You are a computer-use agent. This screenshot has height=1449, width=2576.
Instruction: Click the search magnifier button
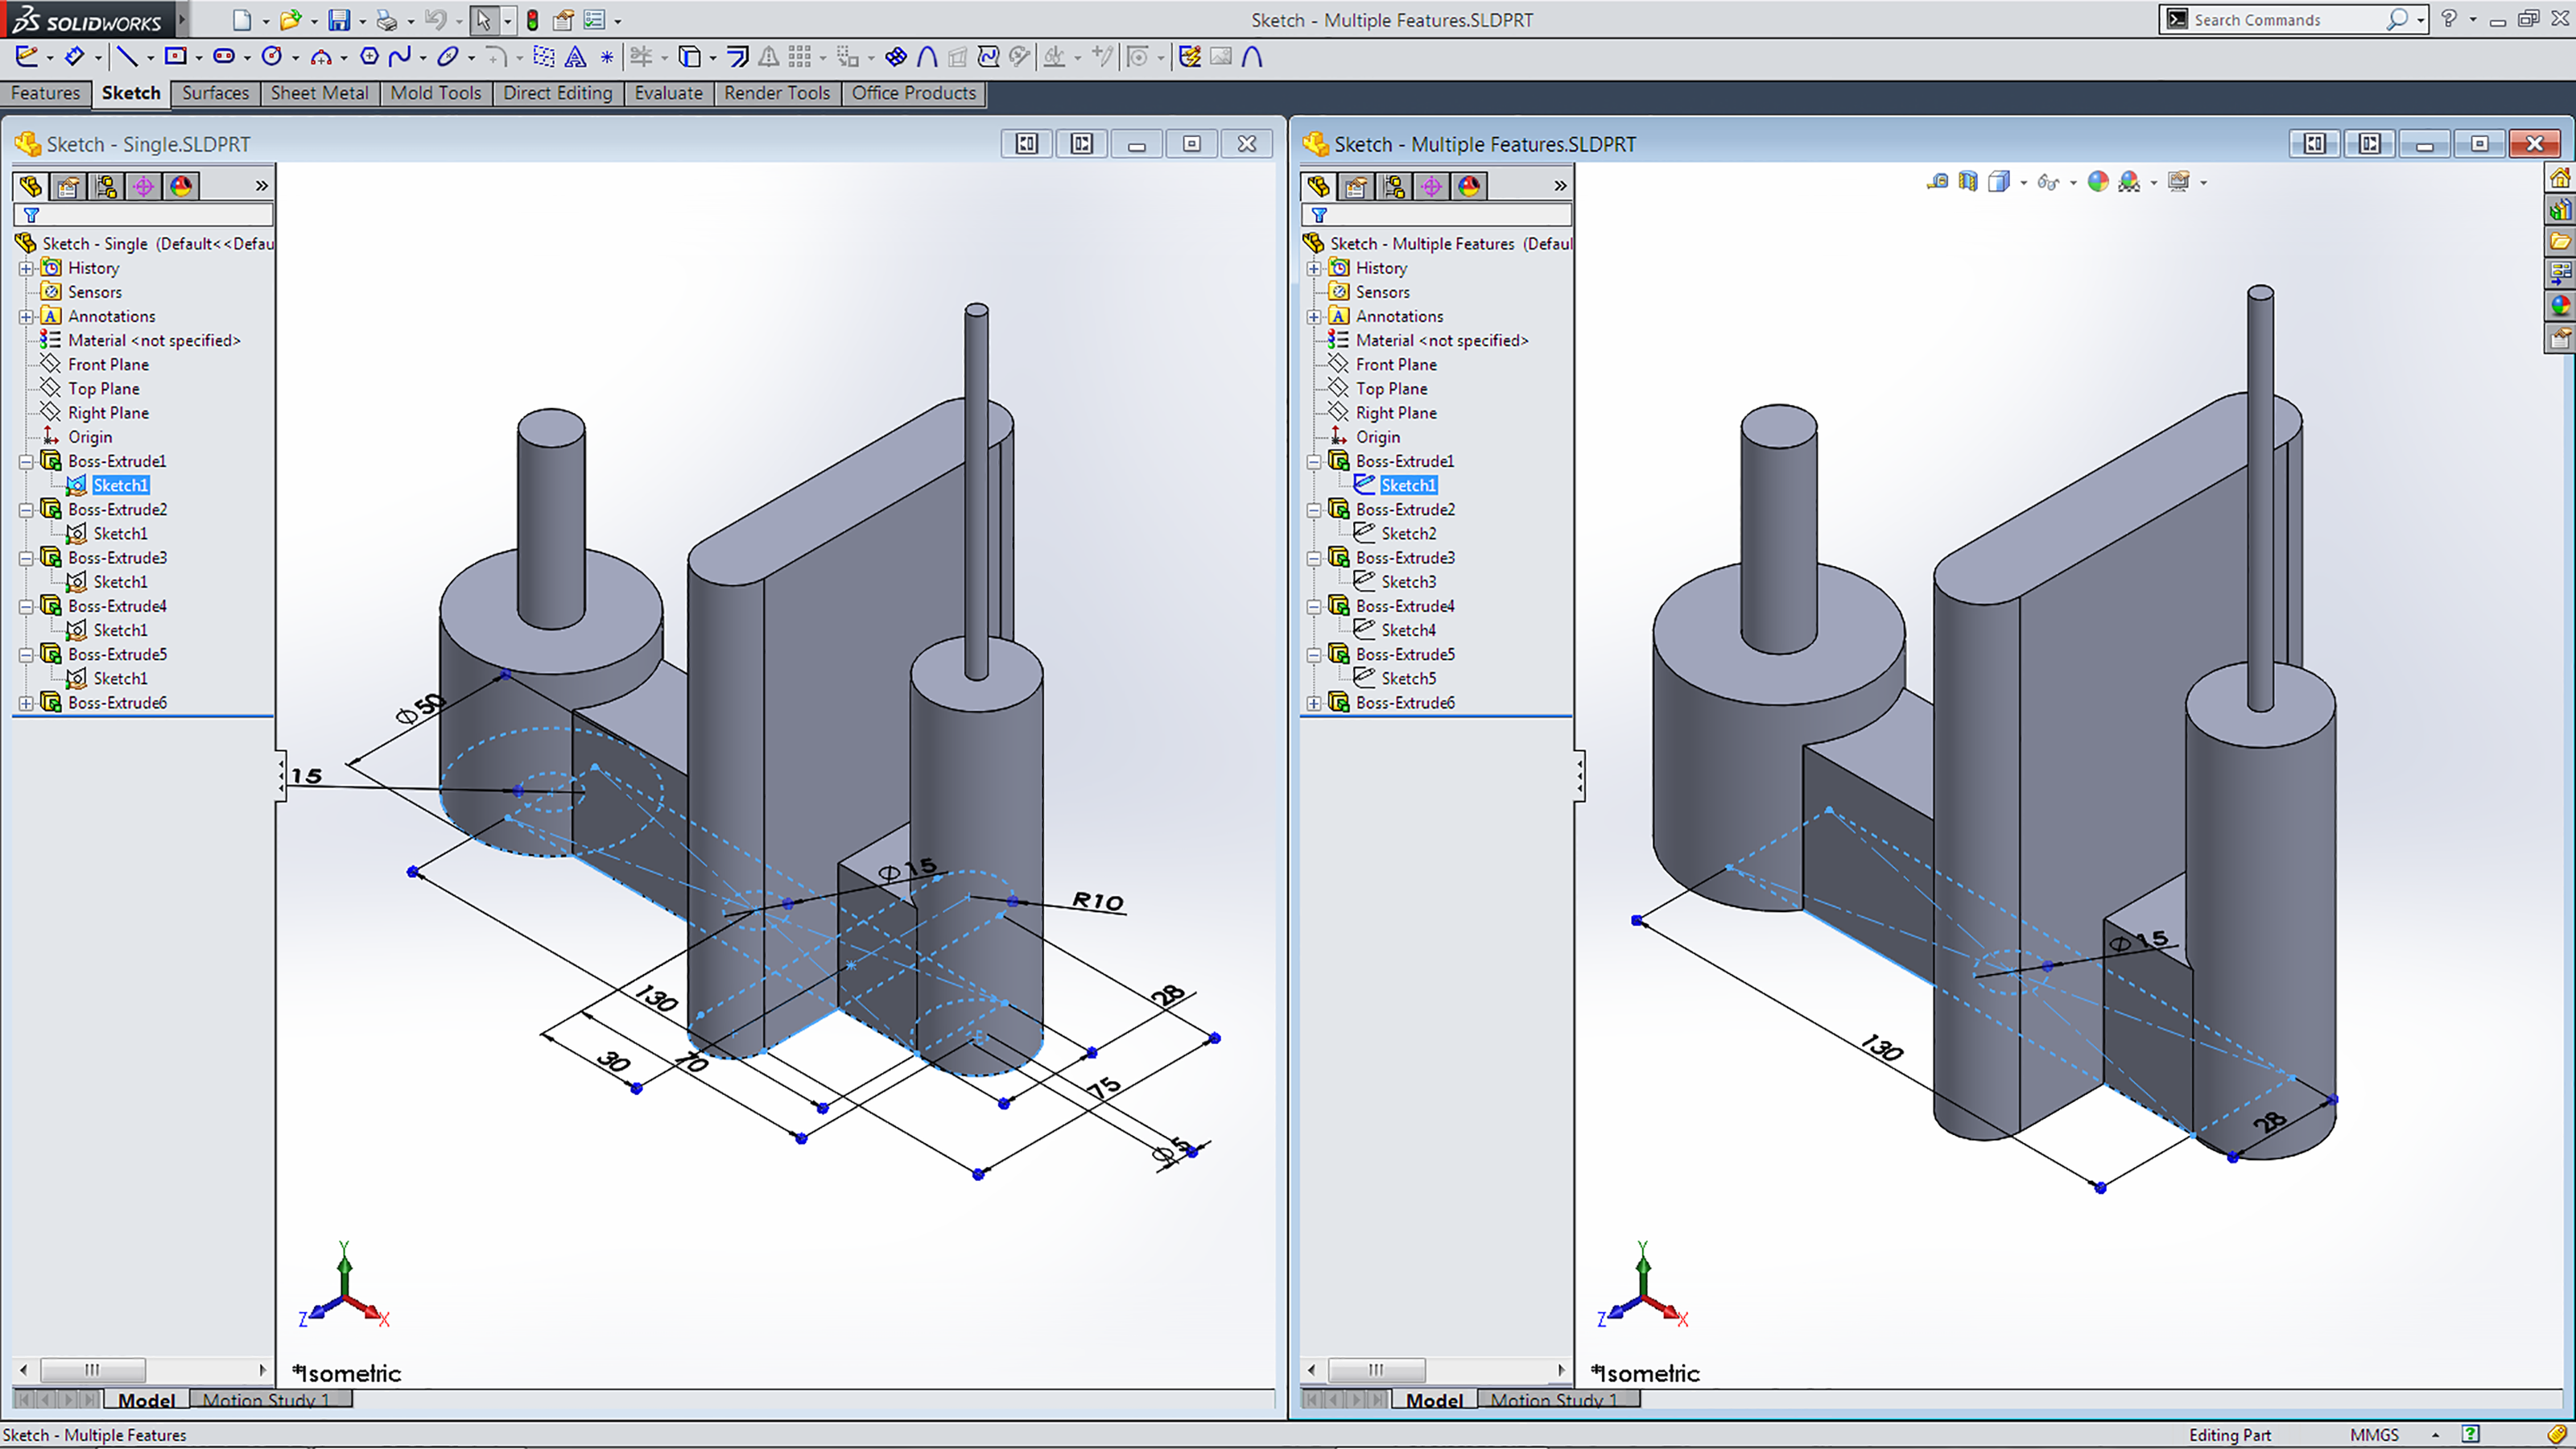coord(2398,20)
